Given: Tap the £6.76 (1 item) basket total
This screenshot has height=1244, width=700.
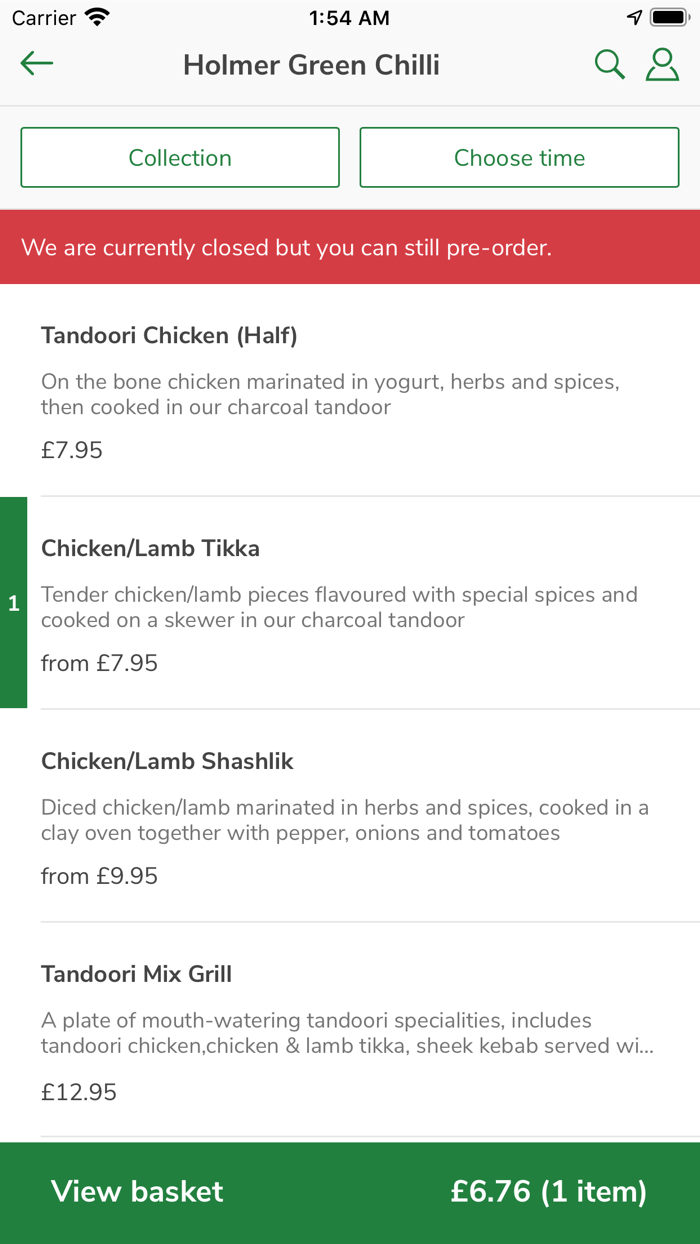Looking at the screenshot, I should 548,1191.
